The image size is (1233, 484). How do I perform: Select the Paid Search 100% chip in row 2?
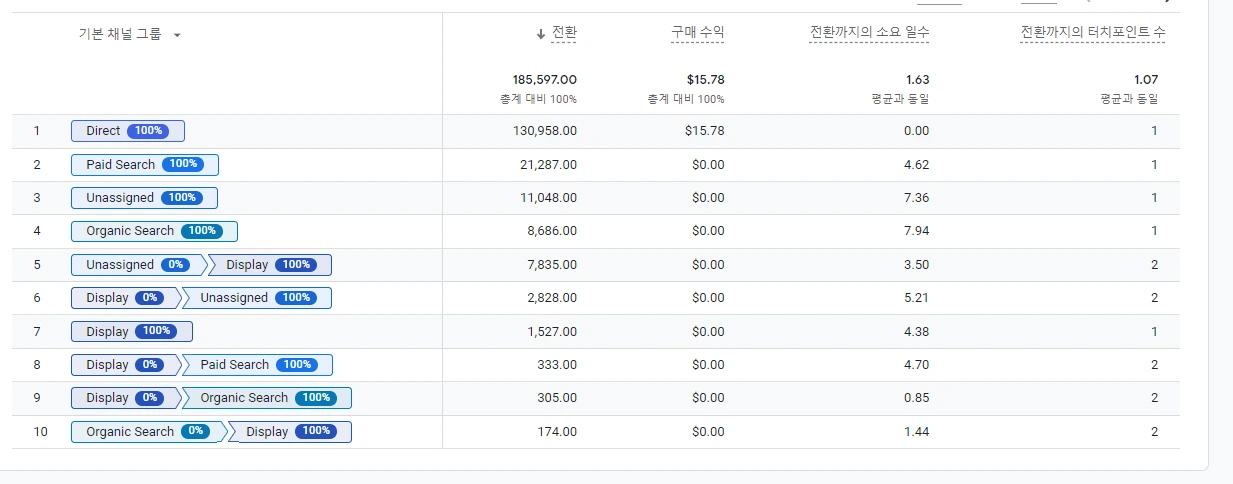144,165
